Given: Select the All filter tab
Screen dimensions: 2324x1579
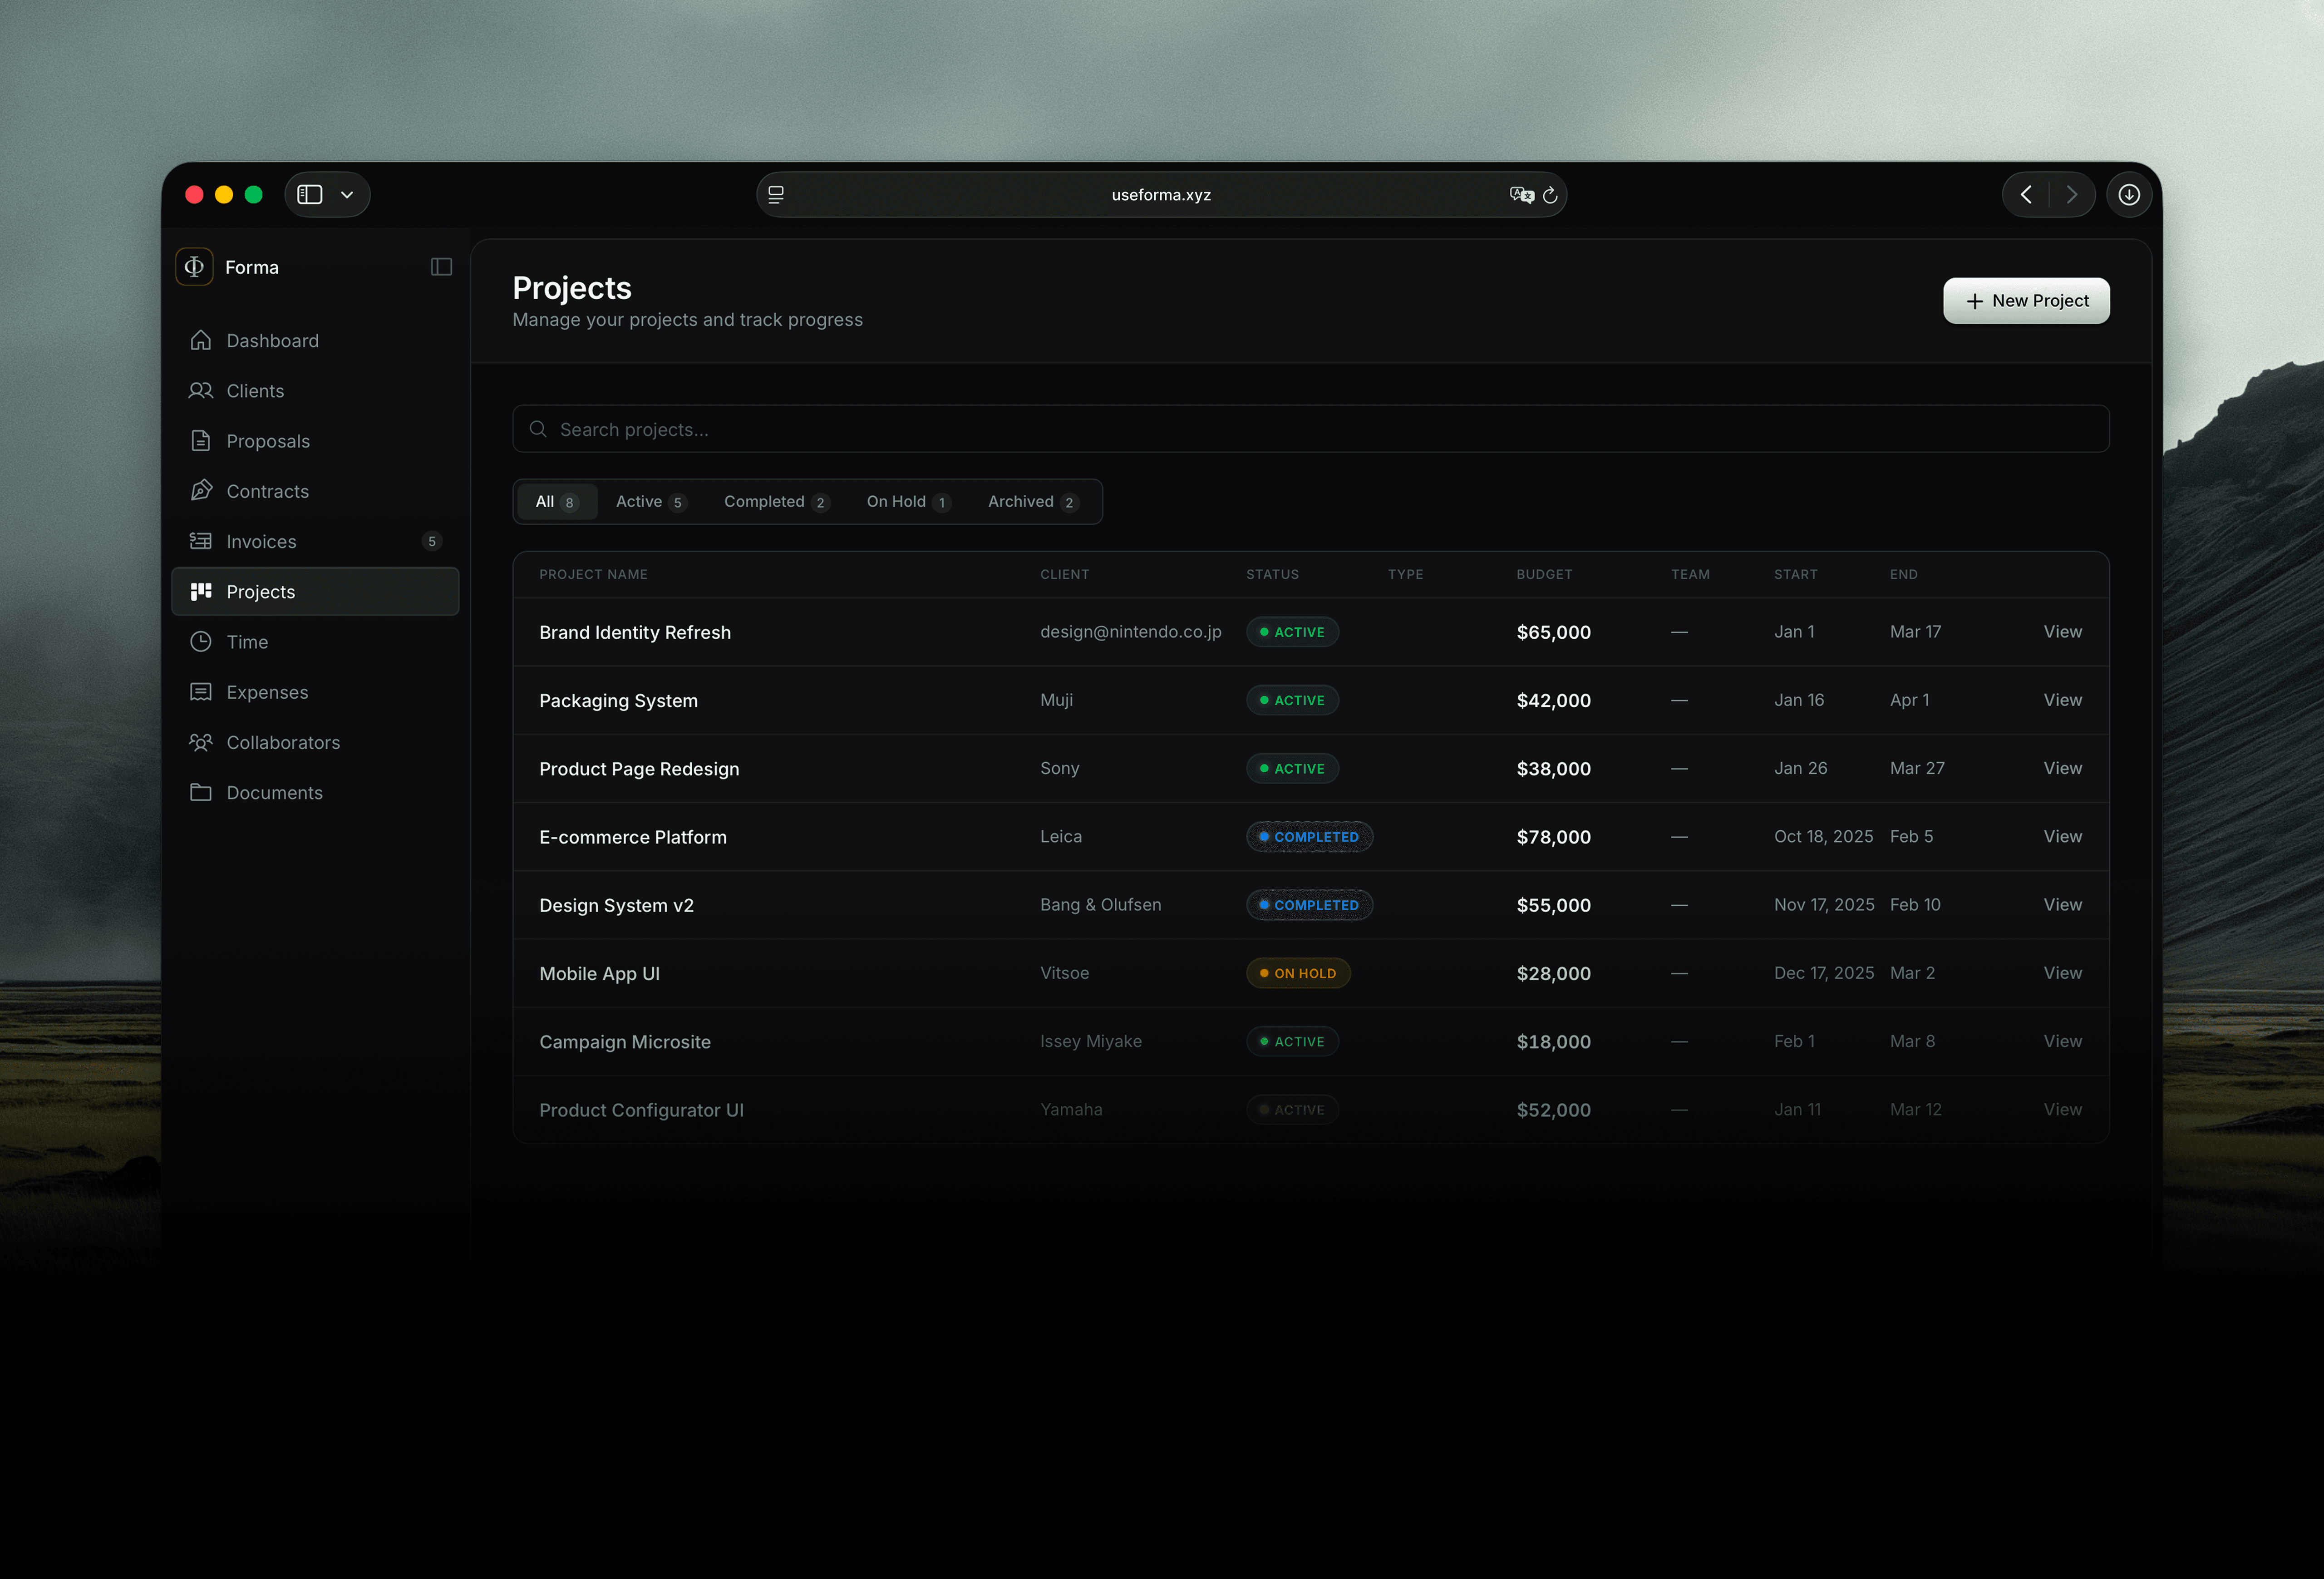Looking at the screenshot, I should [557, 502].
